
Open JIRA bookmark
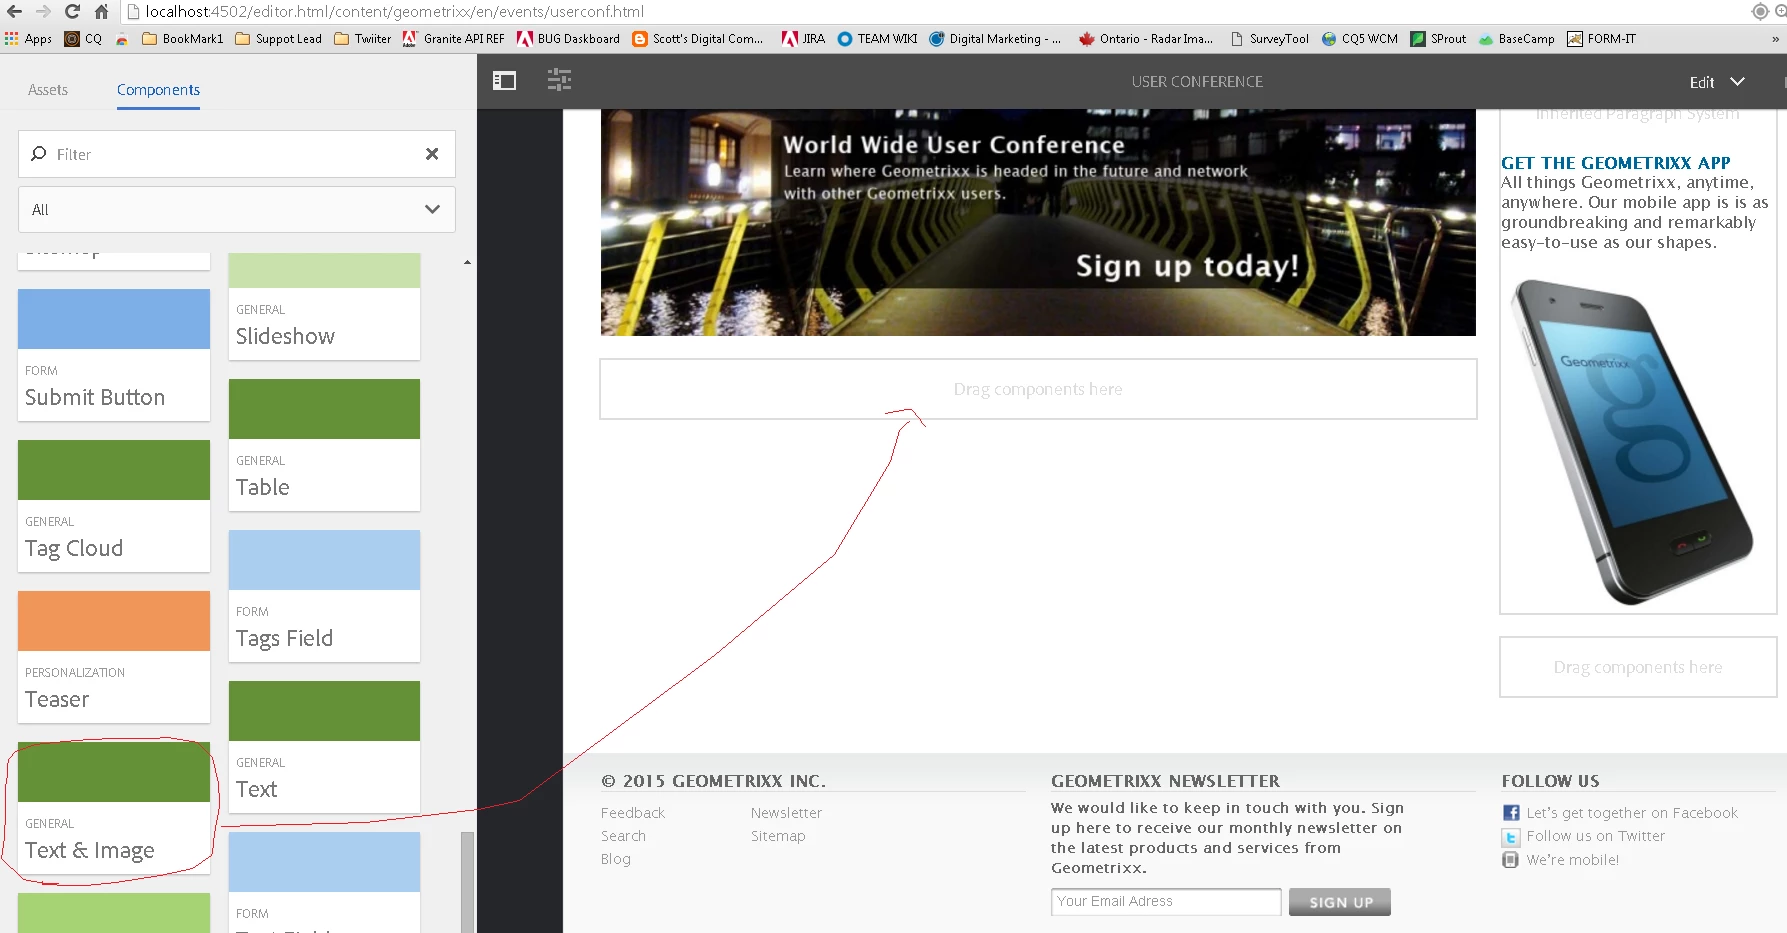click(x=803, y=39)
